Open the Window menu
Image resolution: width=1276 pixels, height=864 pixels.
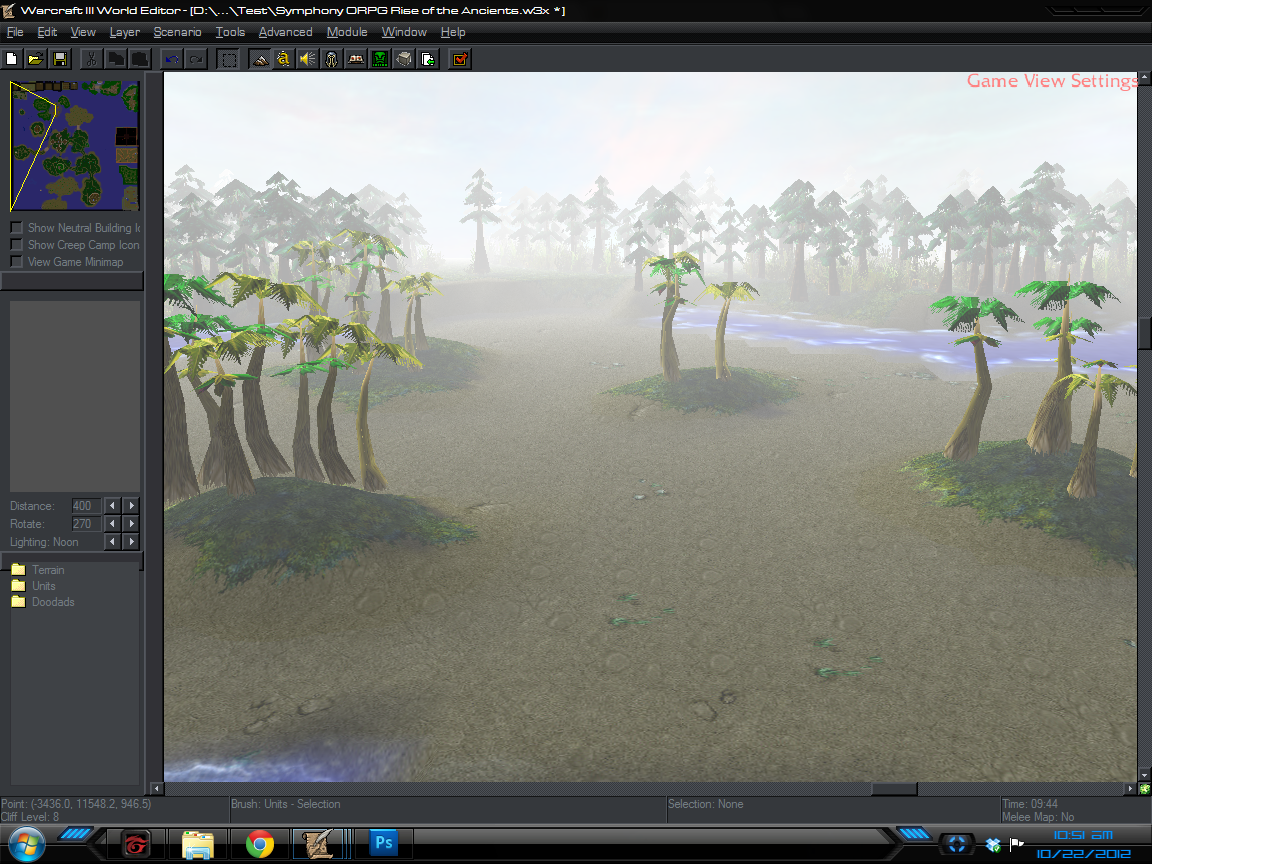click(x=404, y=32)
